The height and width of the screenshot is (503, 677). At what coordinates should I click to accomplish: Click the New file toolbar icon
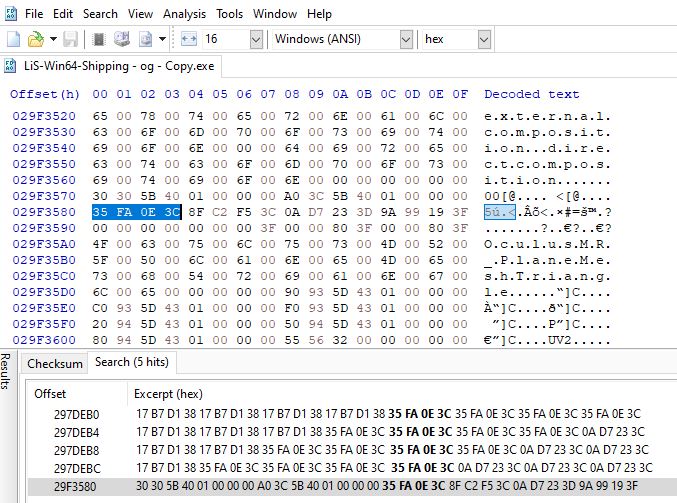(x=13, y=39)
